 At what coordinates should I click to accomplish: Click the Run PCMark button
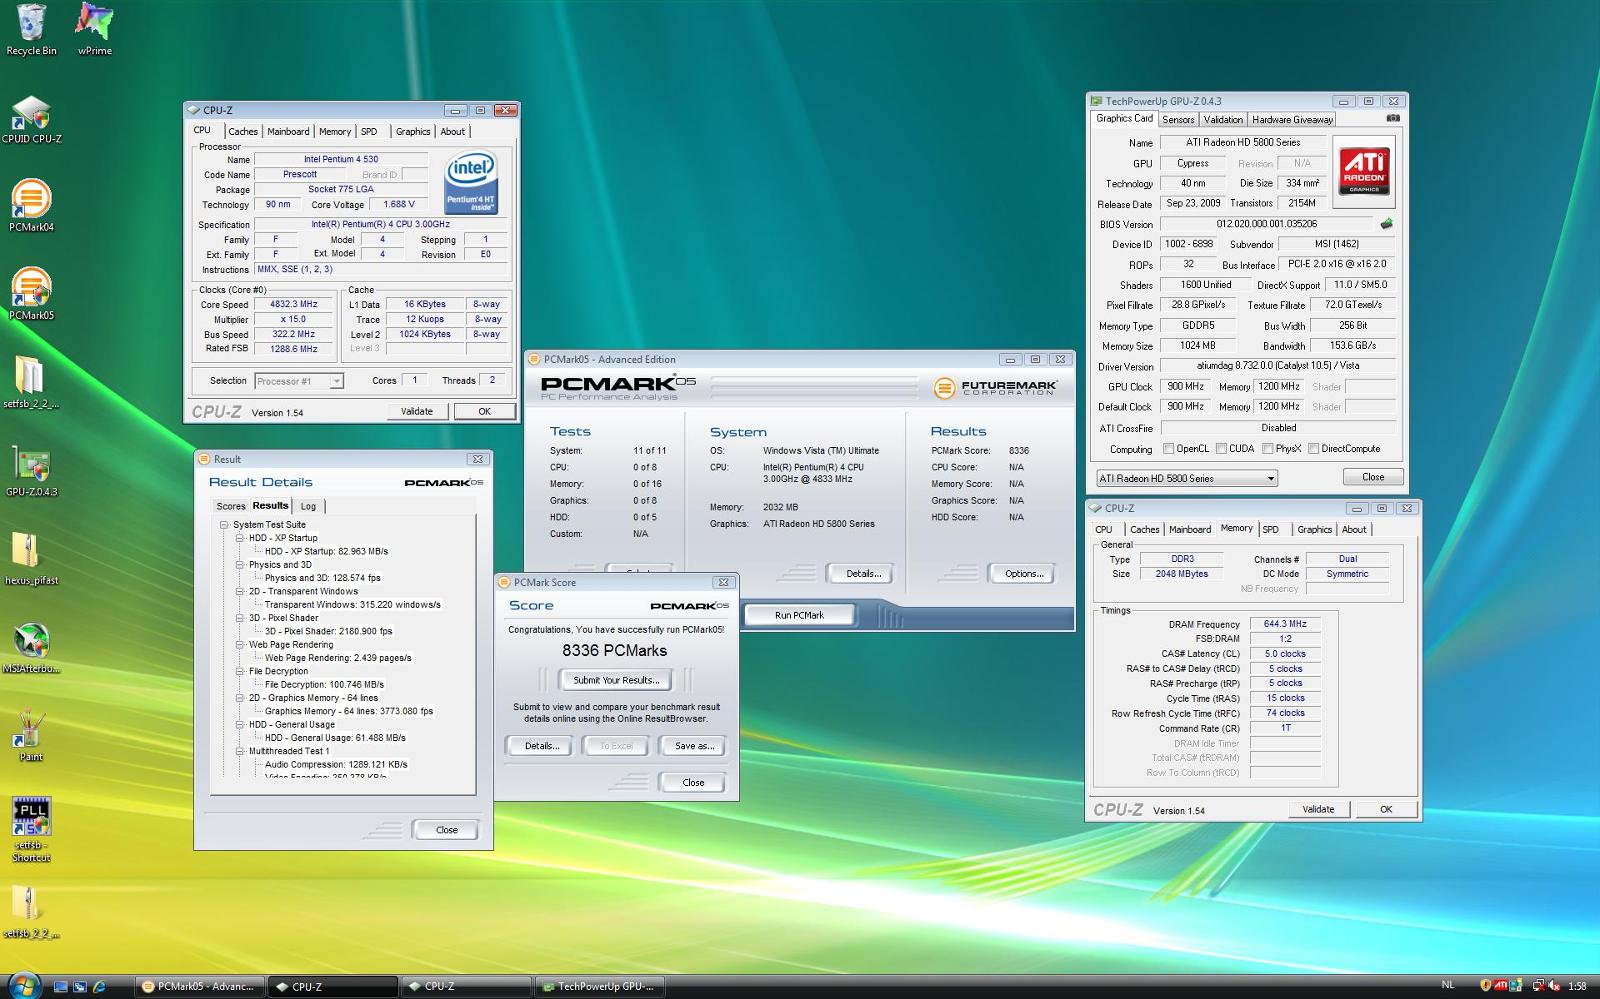tap(799, 615)
